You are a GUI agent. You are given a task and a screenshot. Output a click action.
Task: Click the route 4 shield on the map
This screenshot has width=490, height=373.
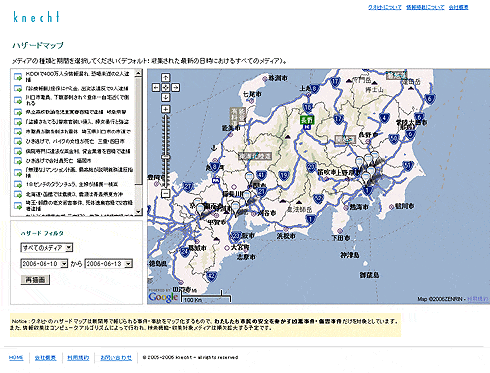(x=385, y=118)
